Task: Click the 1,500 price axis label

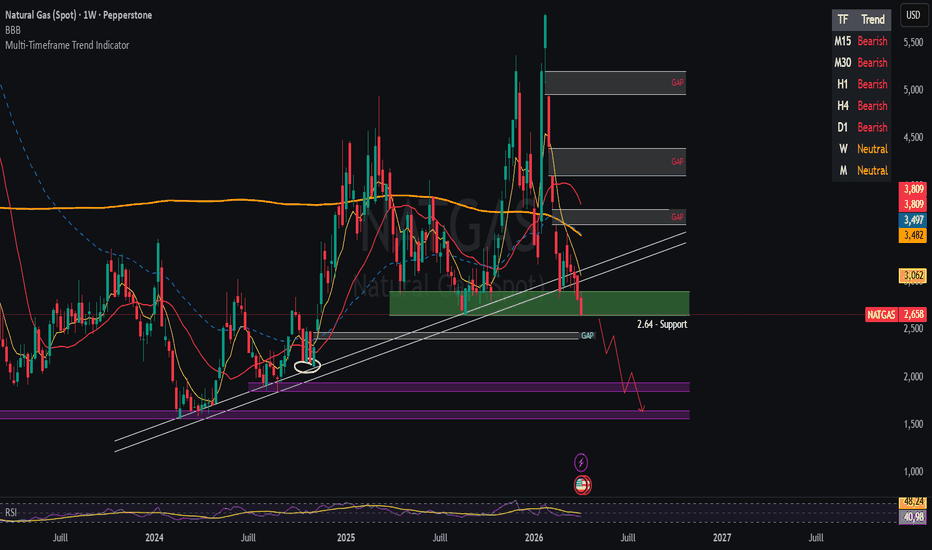Action: (x=913, y=424)
